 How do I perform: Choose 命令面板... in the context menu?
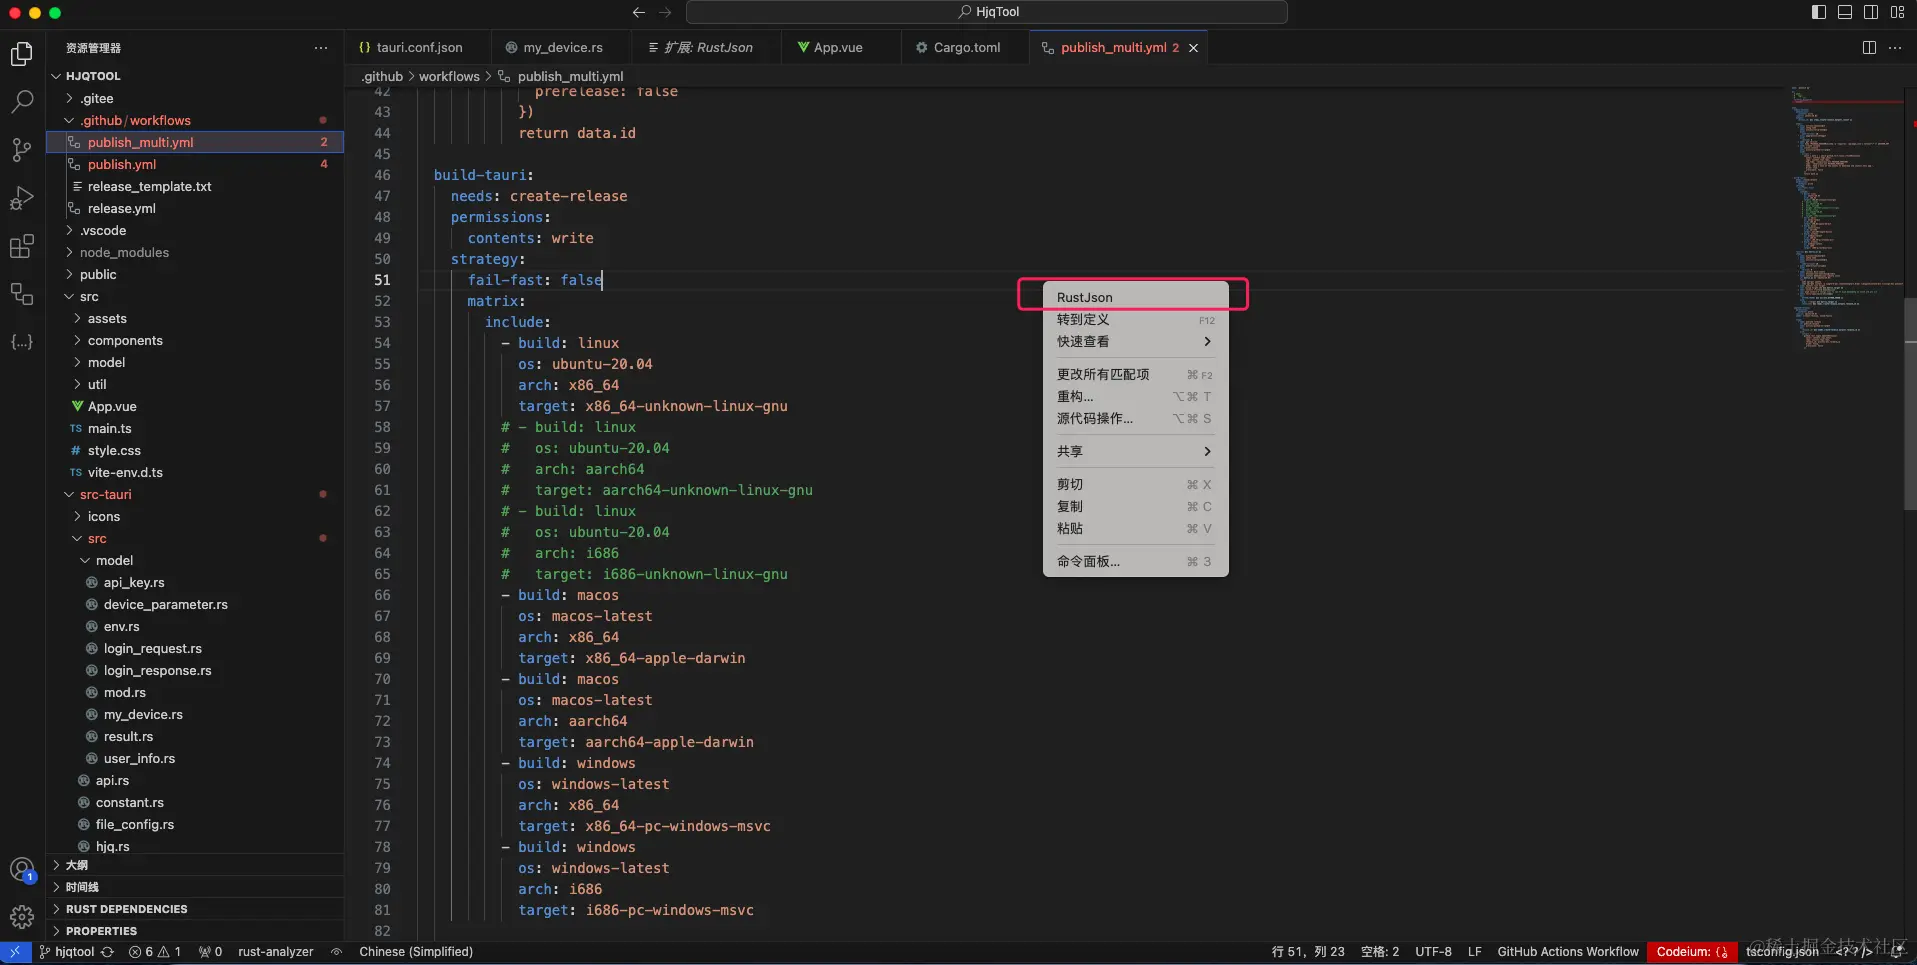(x=1136, y=561)
